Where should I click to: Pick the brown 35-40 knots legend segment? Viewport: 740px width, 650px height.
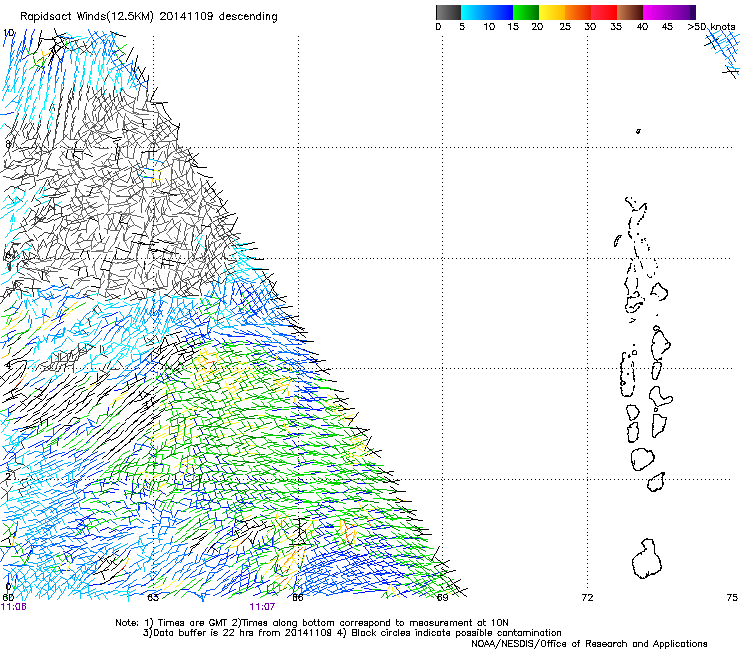tap(630, 12)
